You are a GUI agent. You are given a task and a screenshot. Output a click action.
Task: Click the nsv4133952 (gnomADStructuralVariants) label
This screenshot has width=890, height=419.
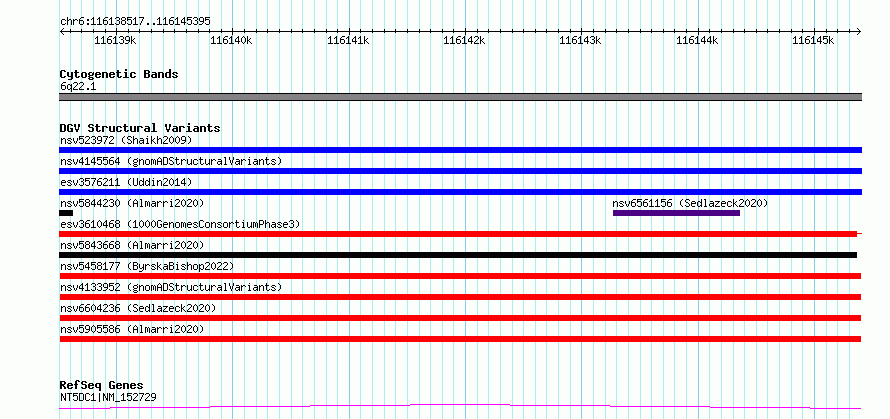click(171, 287)
